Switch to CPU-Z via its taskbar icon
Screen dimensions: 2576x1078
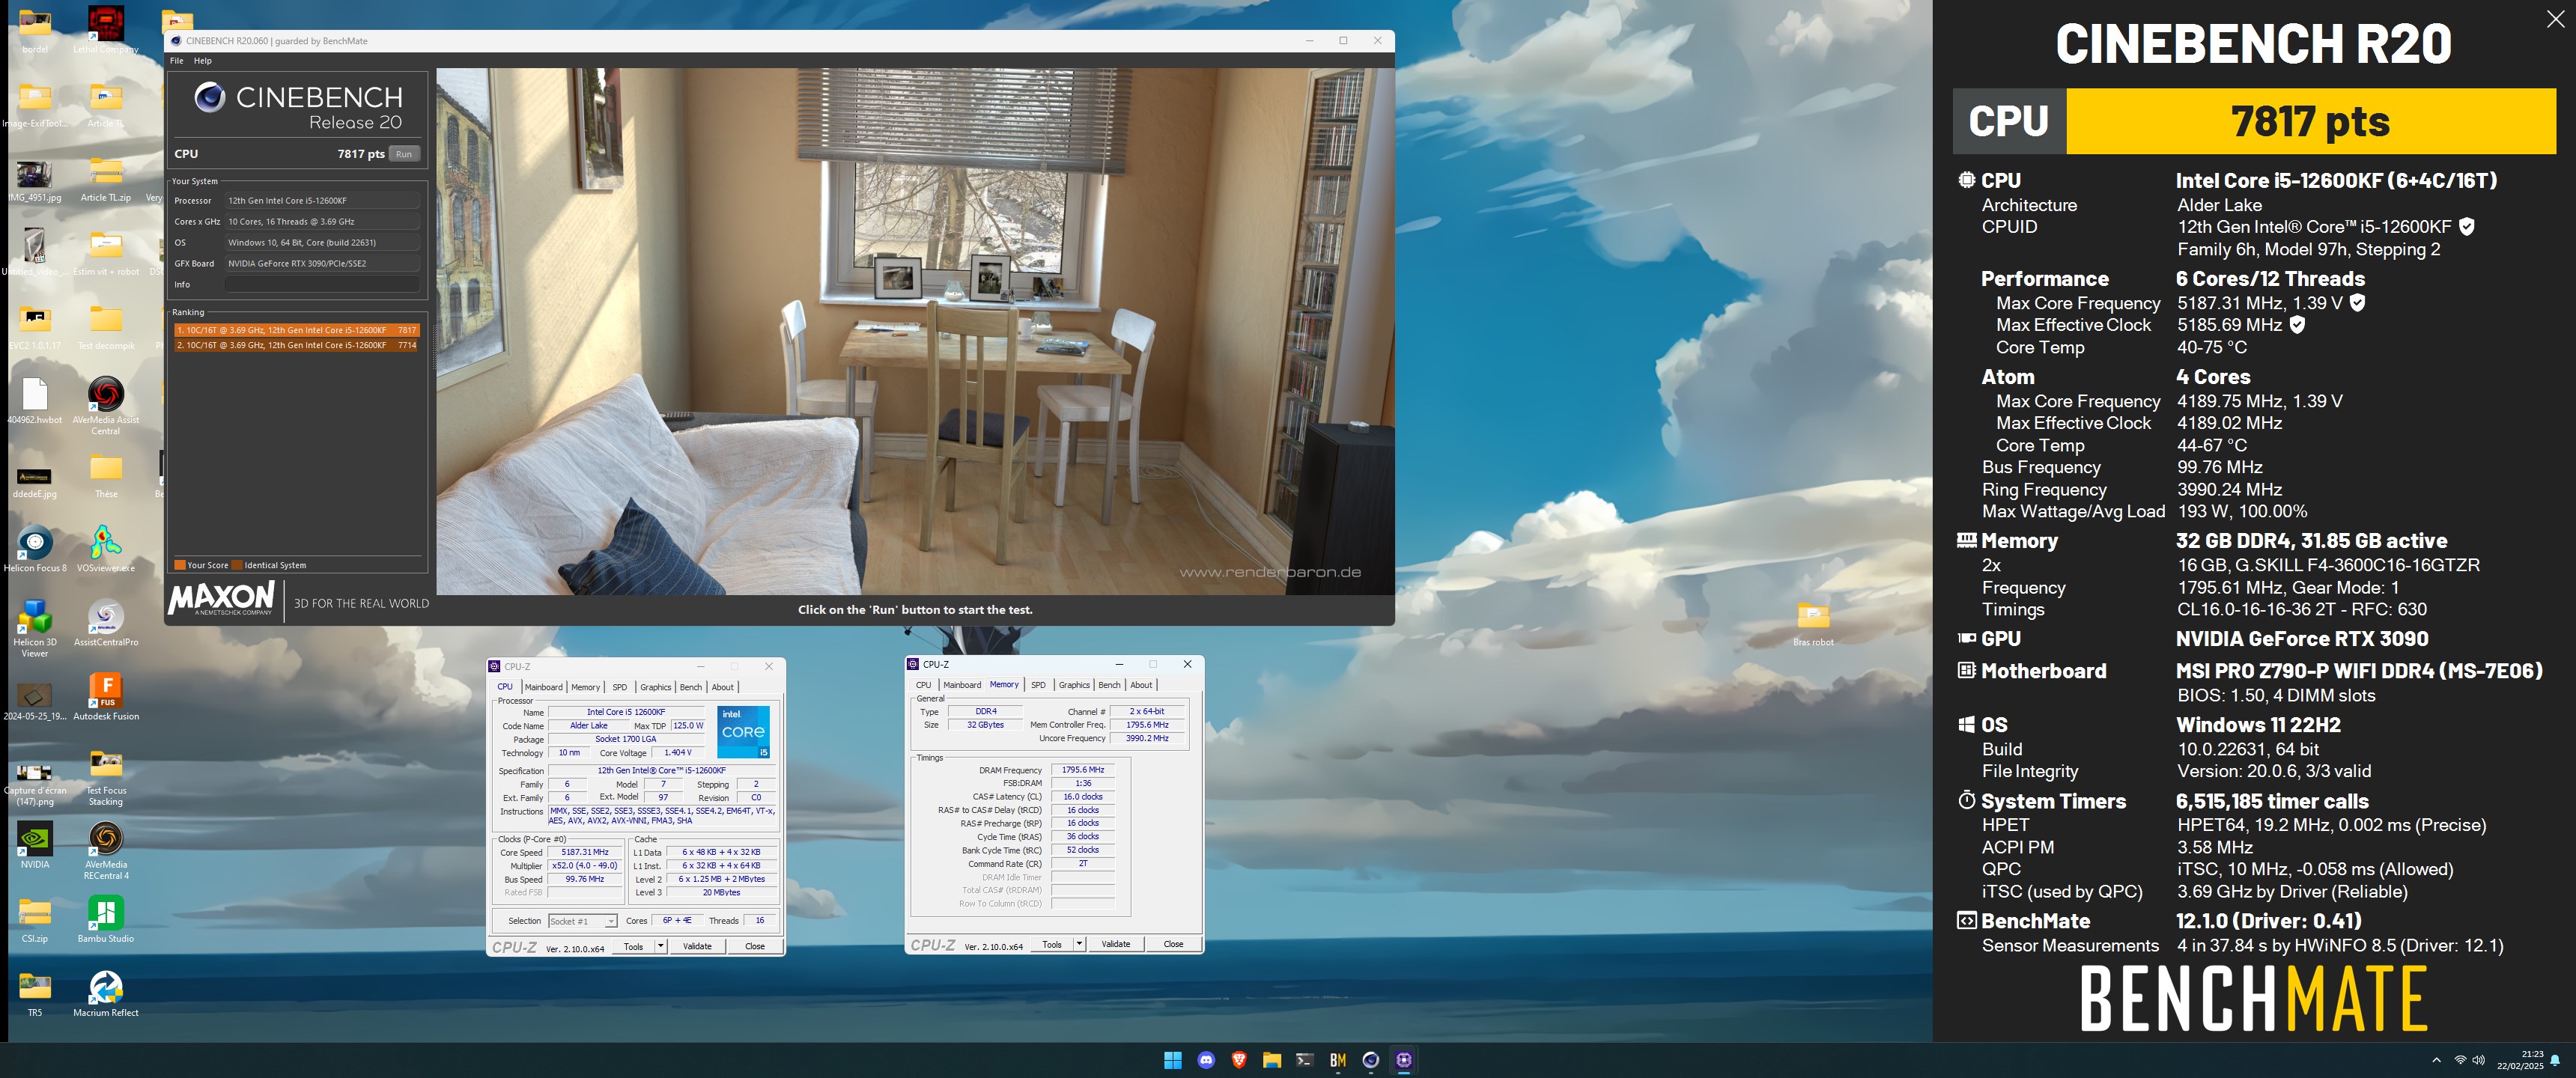(1404, 1060)
